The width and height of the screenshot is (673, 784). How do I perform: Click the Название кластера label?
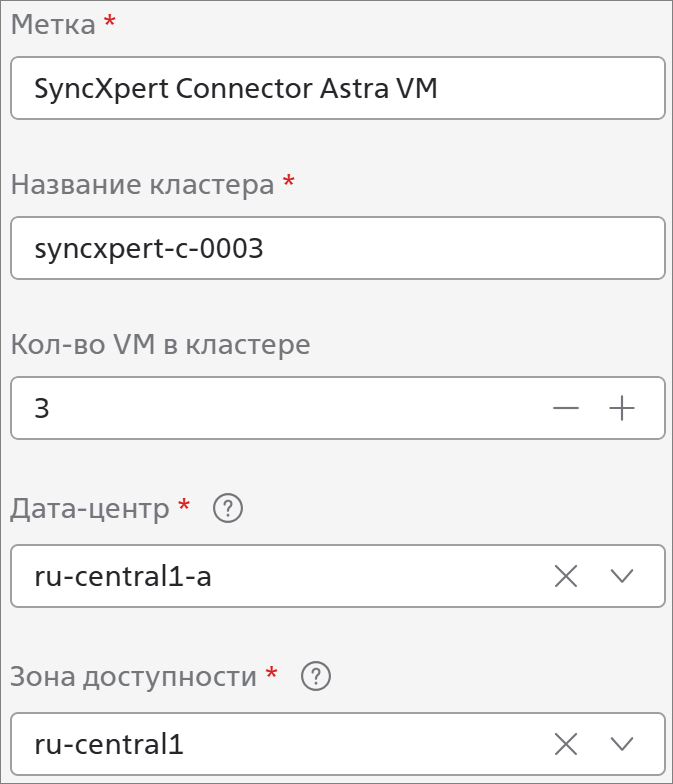(x=142, y=184)
